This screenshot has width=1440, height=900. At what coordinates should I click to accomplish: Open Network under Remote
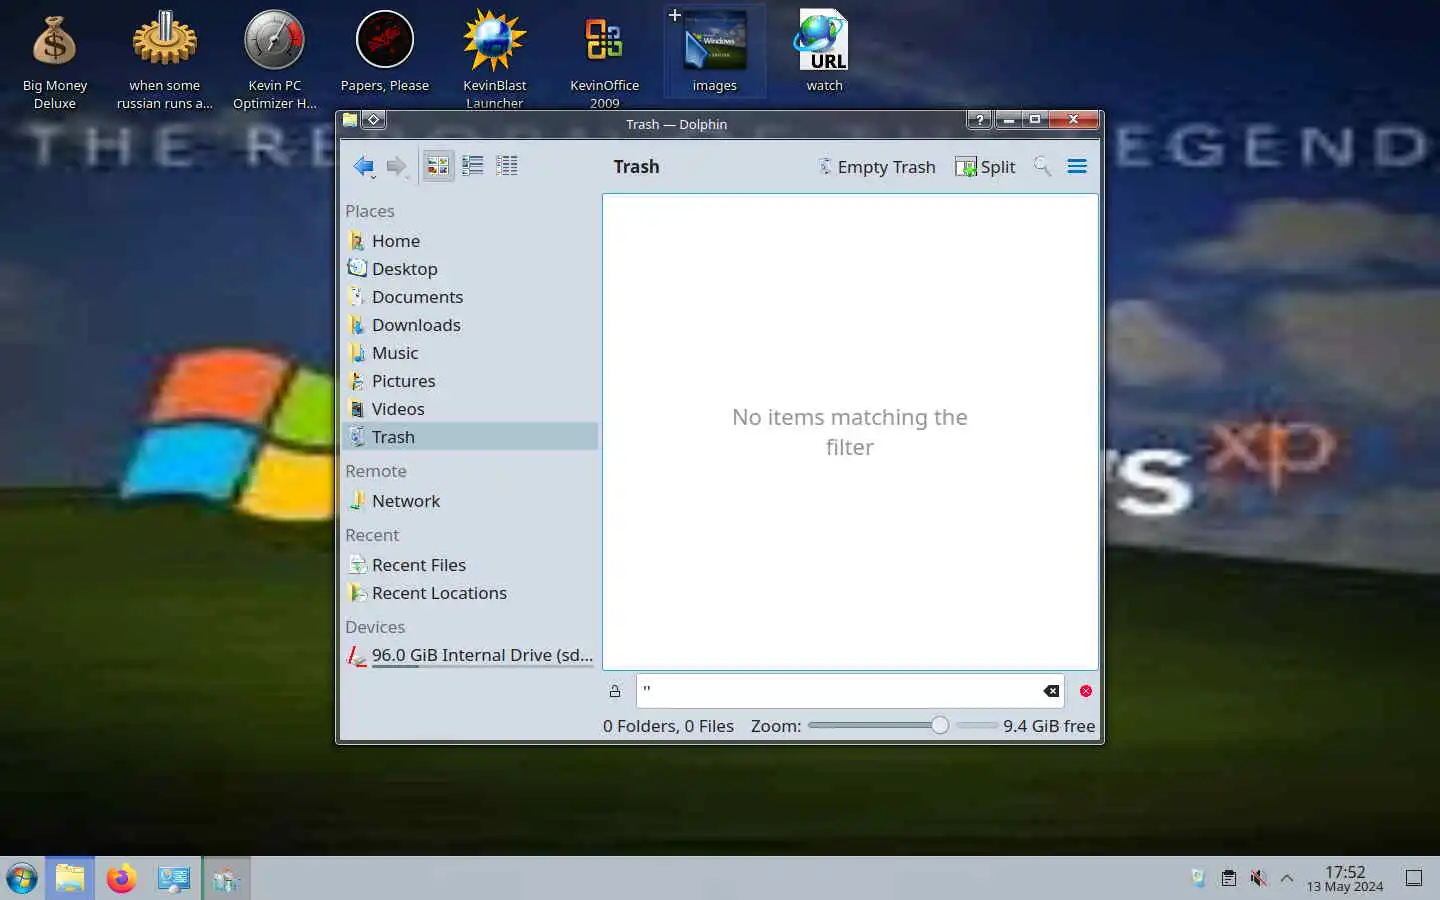point(470,501)
